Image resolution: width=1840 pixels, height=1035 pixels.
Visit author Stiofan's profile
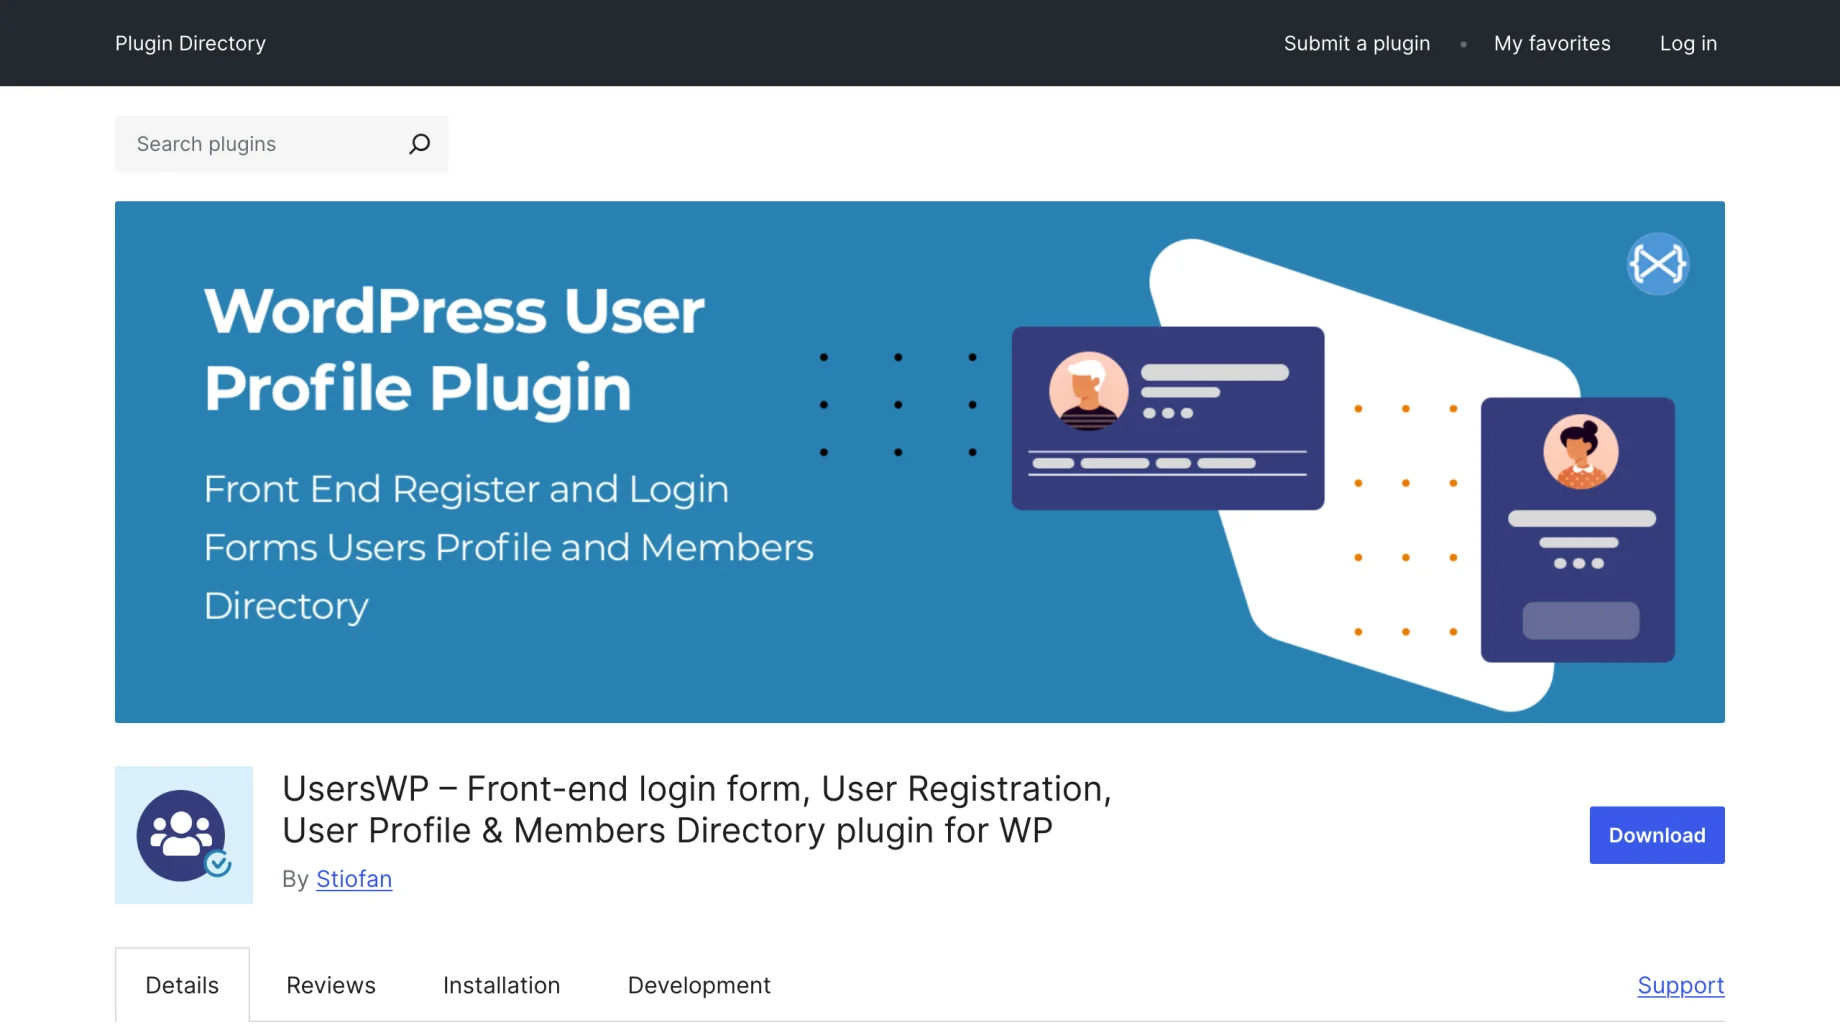(x=354, y=879)
